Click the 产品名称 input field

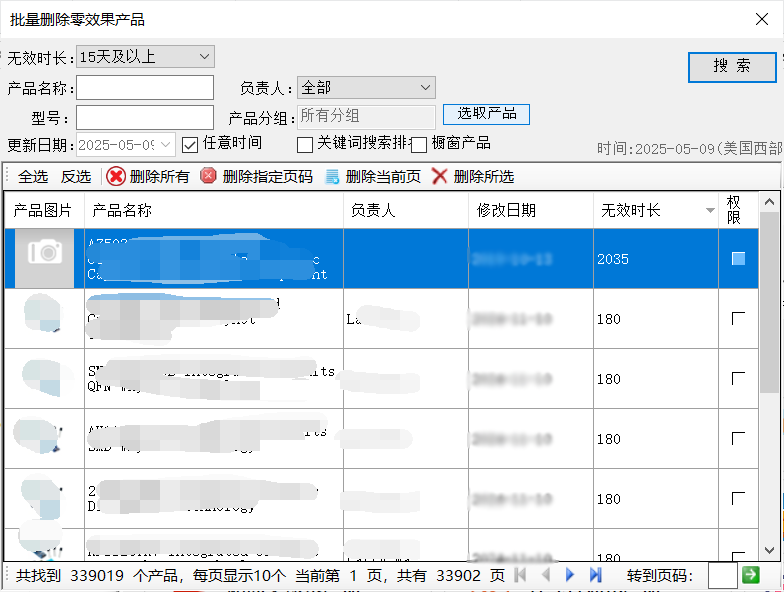(x=145, y=88)
